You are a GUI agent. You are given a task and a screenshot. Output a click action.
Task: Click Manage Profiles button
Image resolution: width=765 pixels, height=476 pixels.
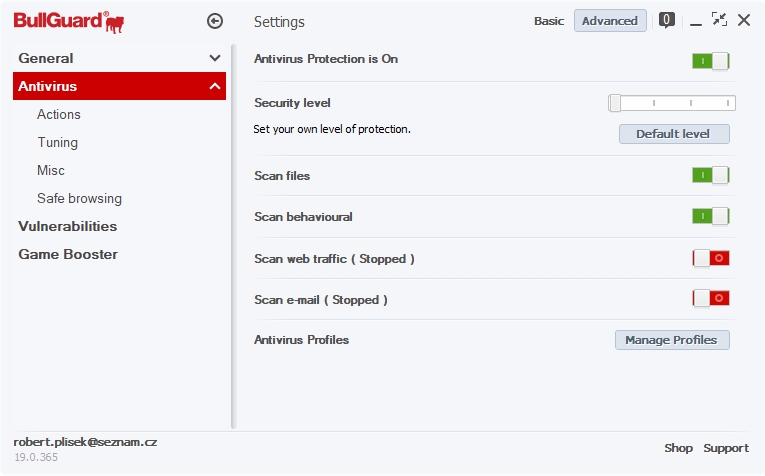coord(672,340)
